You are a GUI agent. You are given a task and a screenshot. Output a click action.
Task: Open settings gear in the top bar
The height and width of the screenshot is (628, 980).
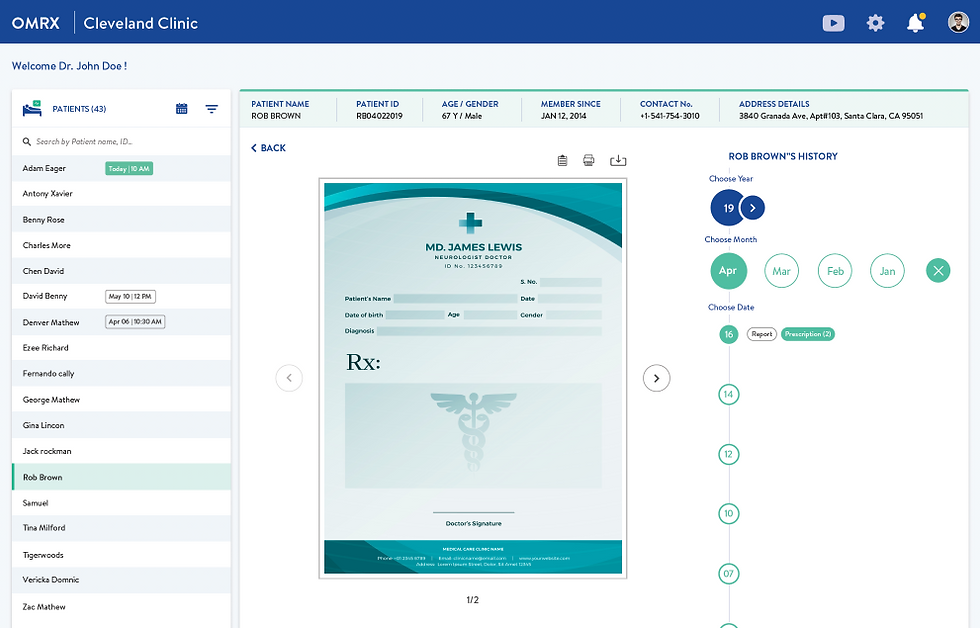875,23
